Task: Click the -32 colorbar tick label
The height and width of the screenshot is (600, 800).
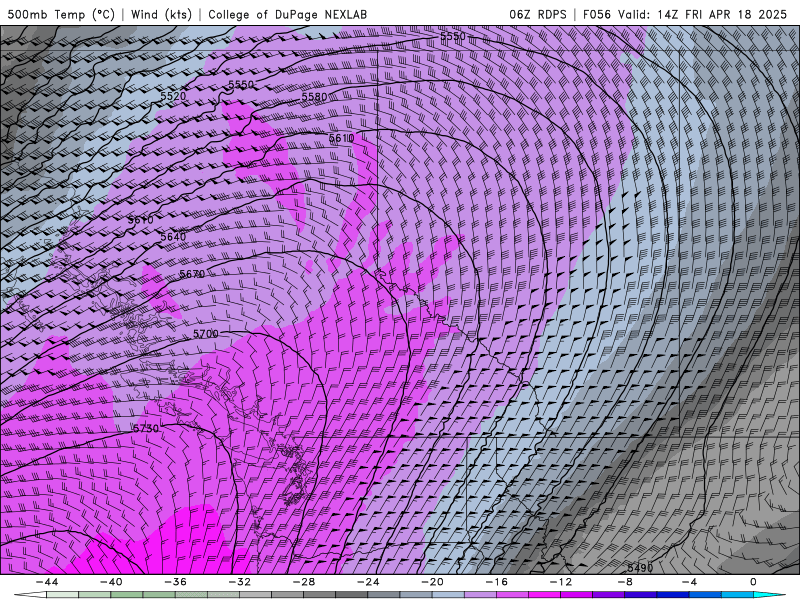Action: pyautogui.click(x=240, y=582)
